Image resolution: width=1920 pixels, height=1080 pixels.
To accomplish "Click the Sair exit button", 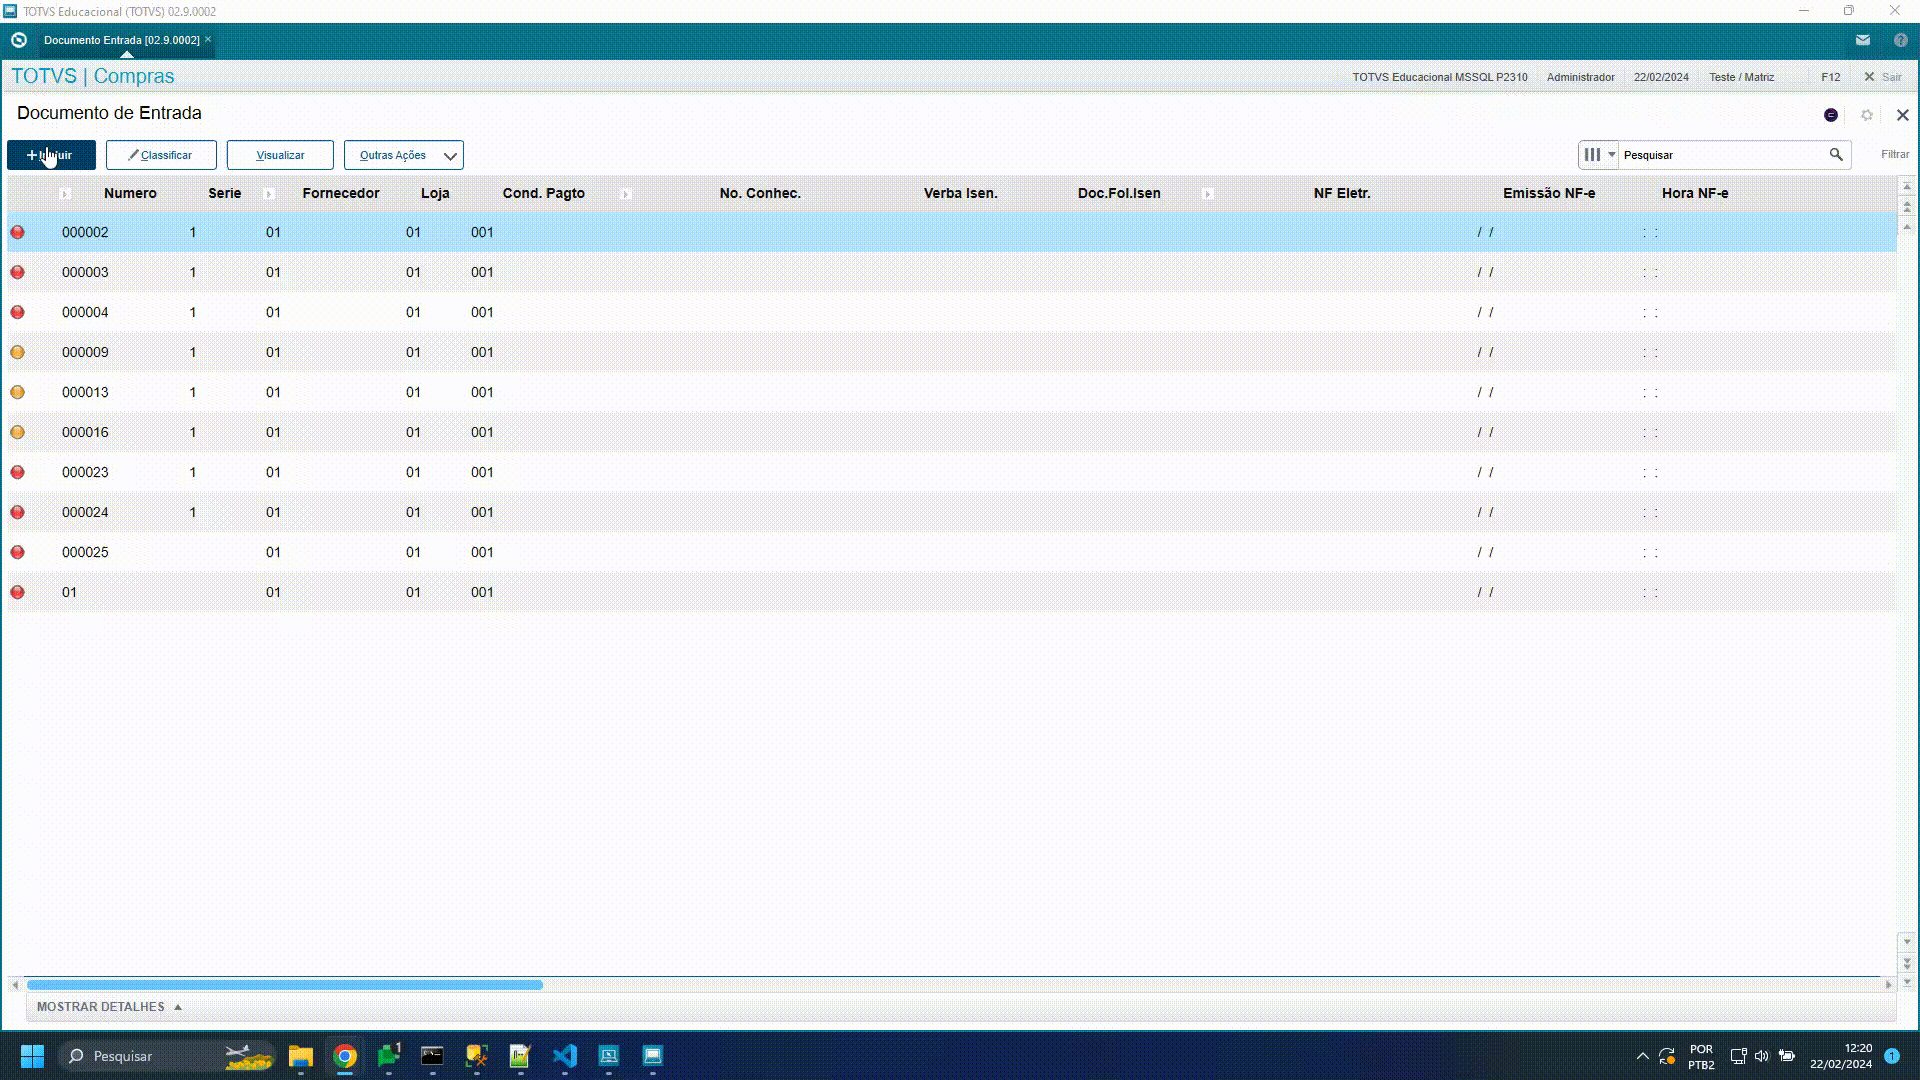I will (x=1883, y=77).
